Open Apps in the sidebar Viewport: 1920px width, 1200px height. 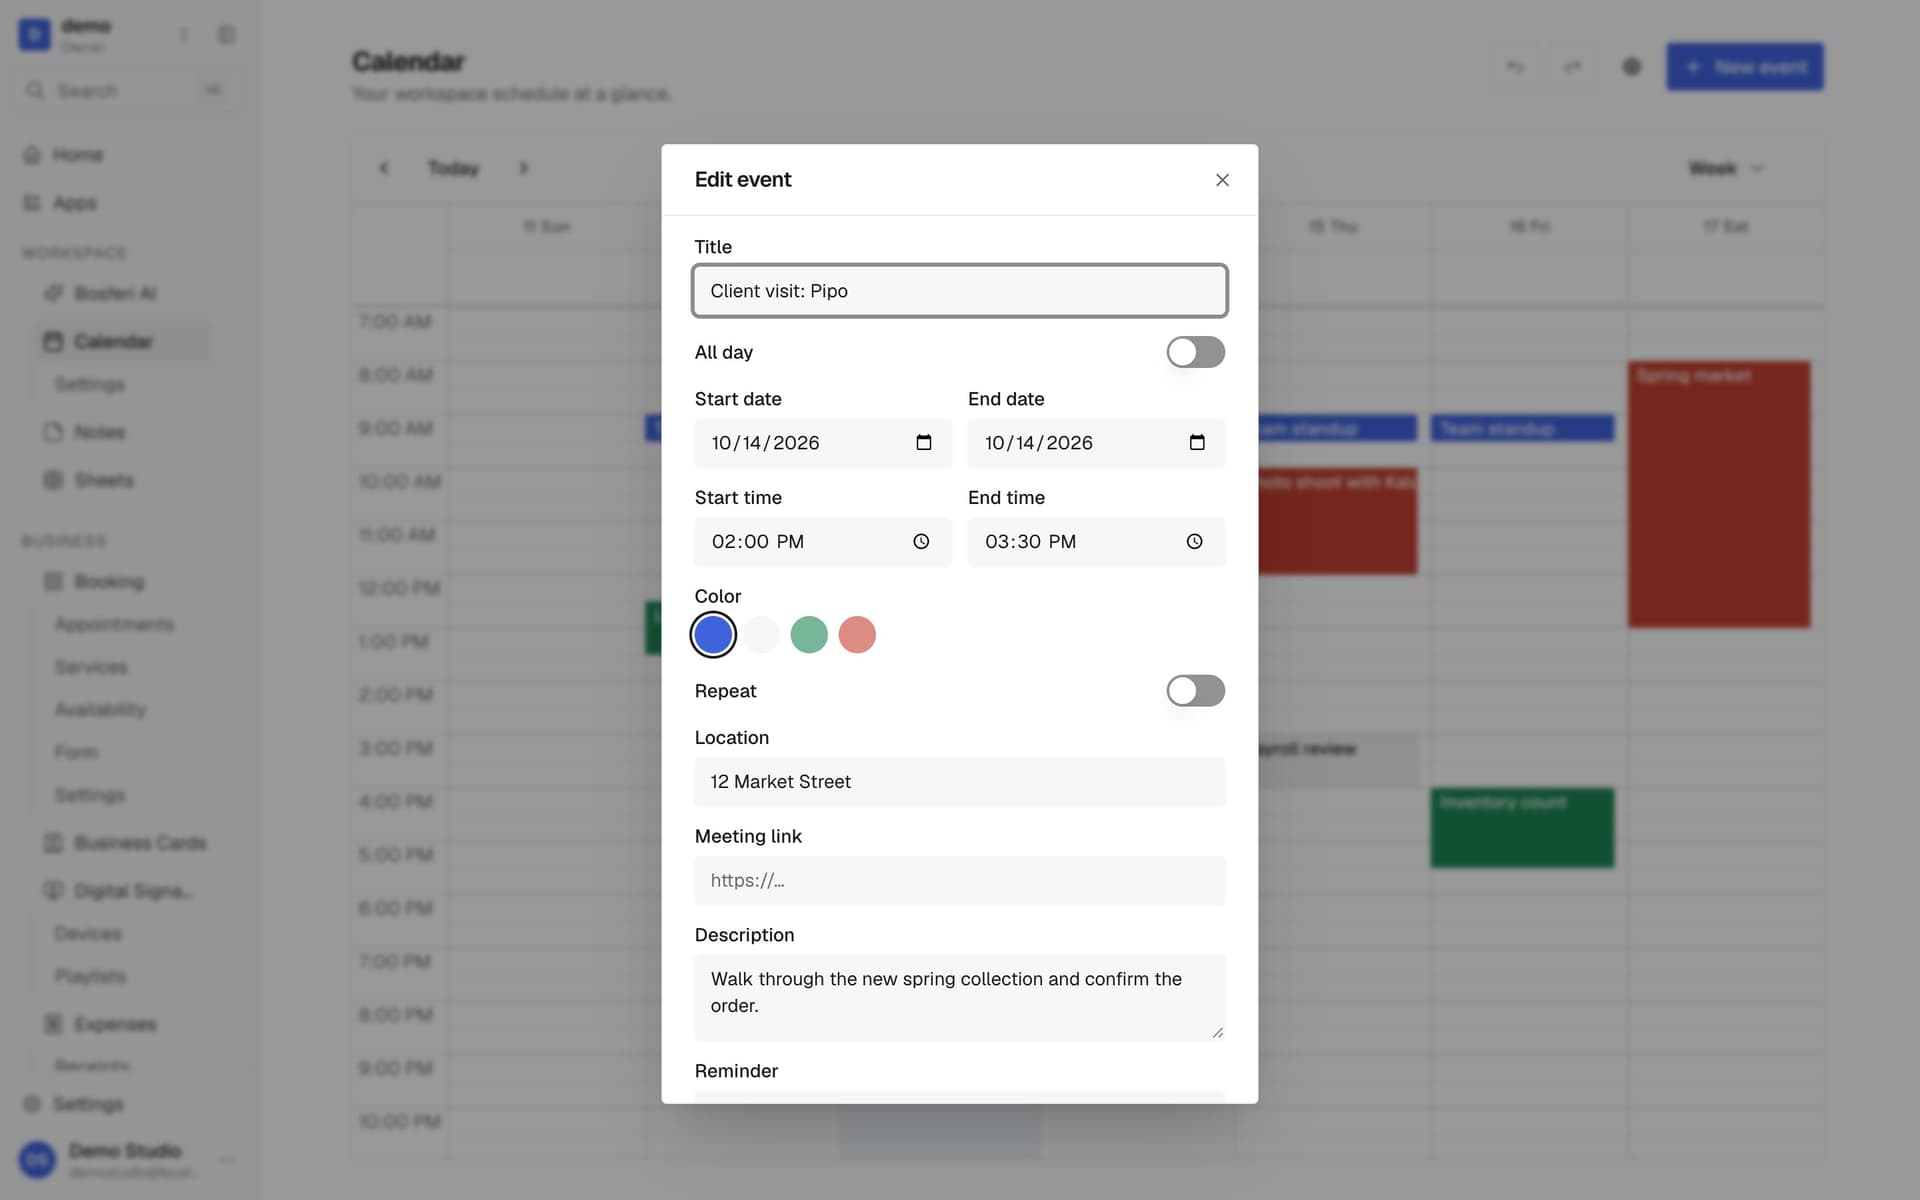pos(60,203)
